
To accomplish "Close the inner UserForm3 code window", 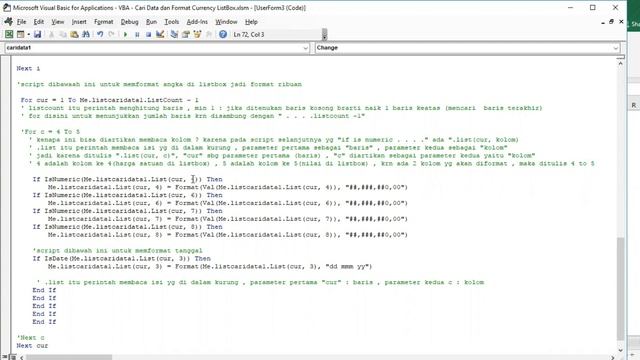I will [x=621, y=22].
